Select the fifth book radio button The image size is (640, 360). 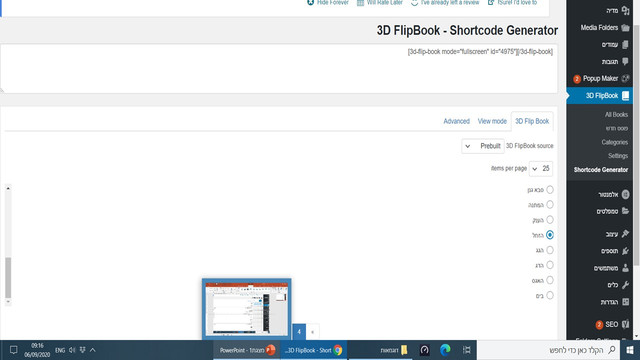click(550, 250)
